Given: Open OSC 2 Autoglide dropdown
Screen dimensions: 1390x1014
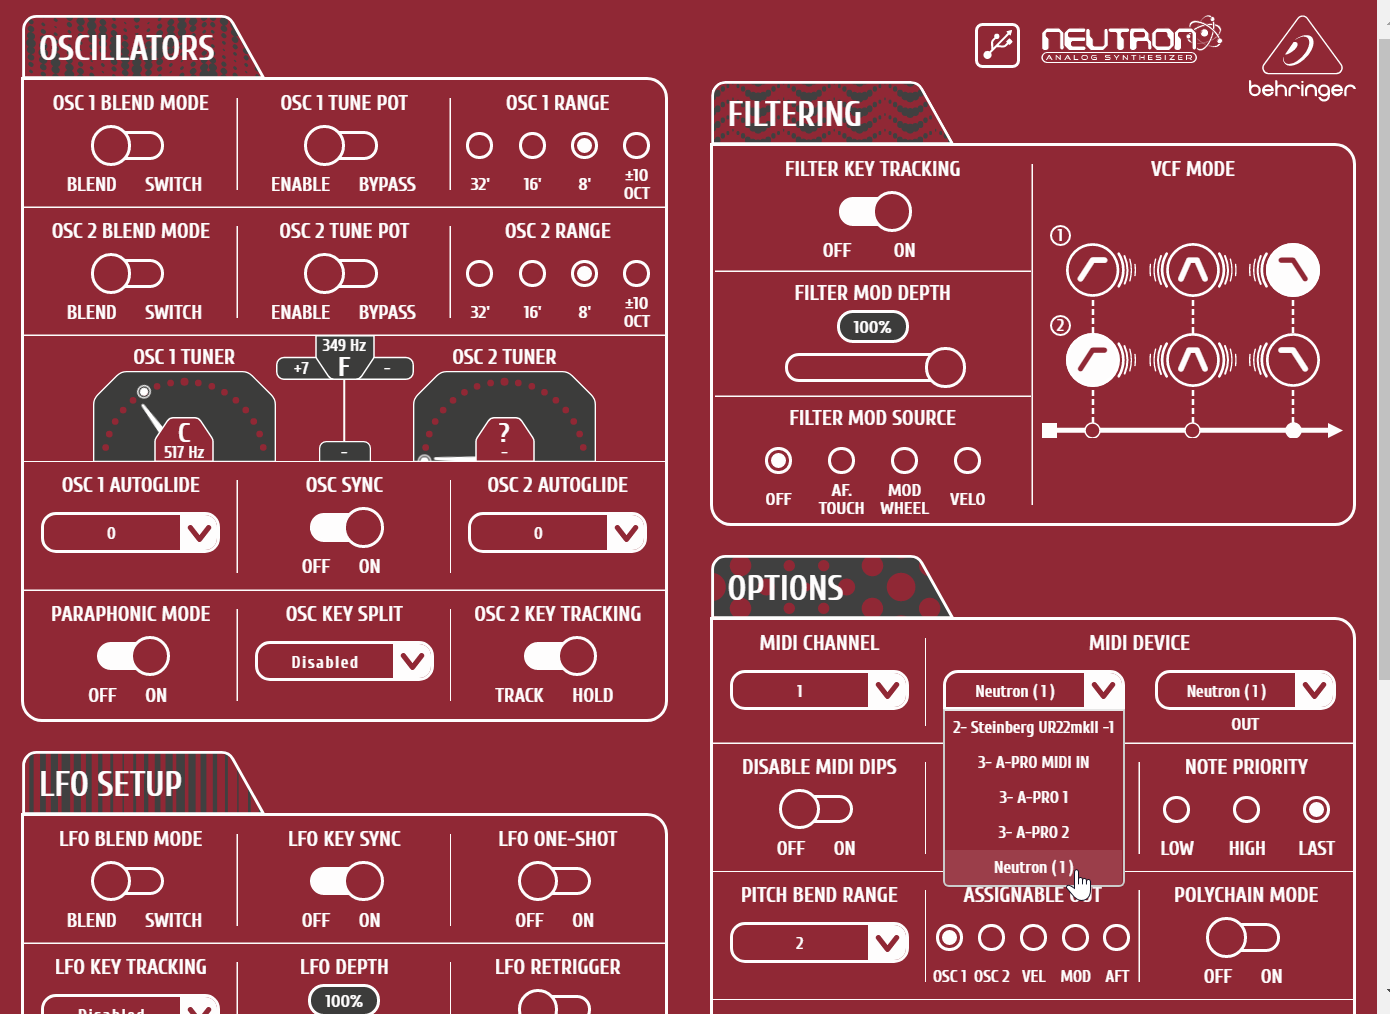Looking at the screenshot, I should click(557, 533).
